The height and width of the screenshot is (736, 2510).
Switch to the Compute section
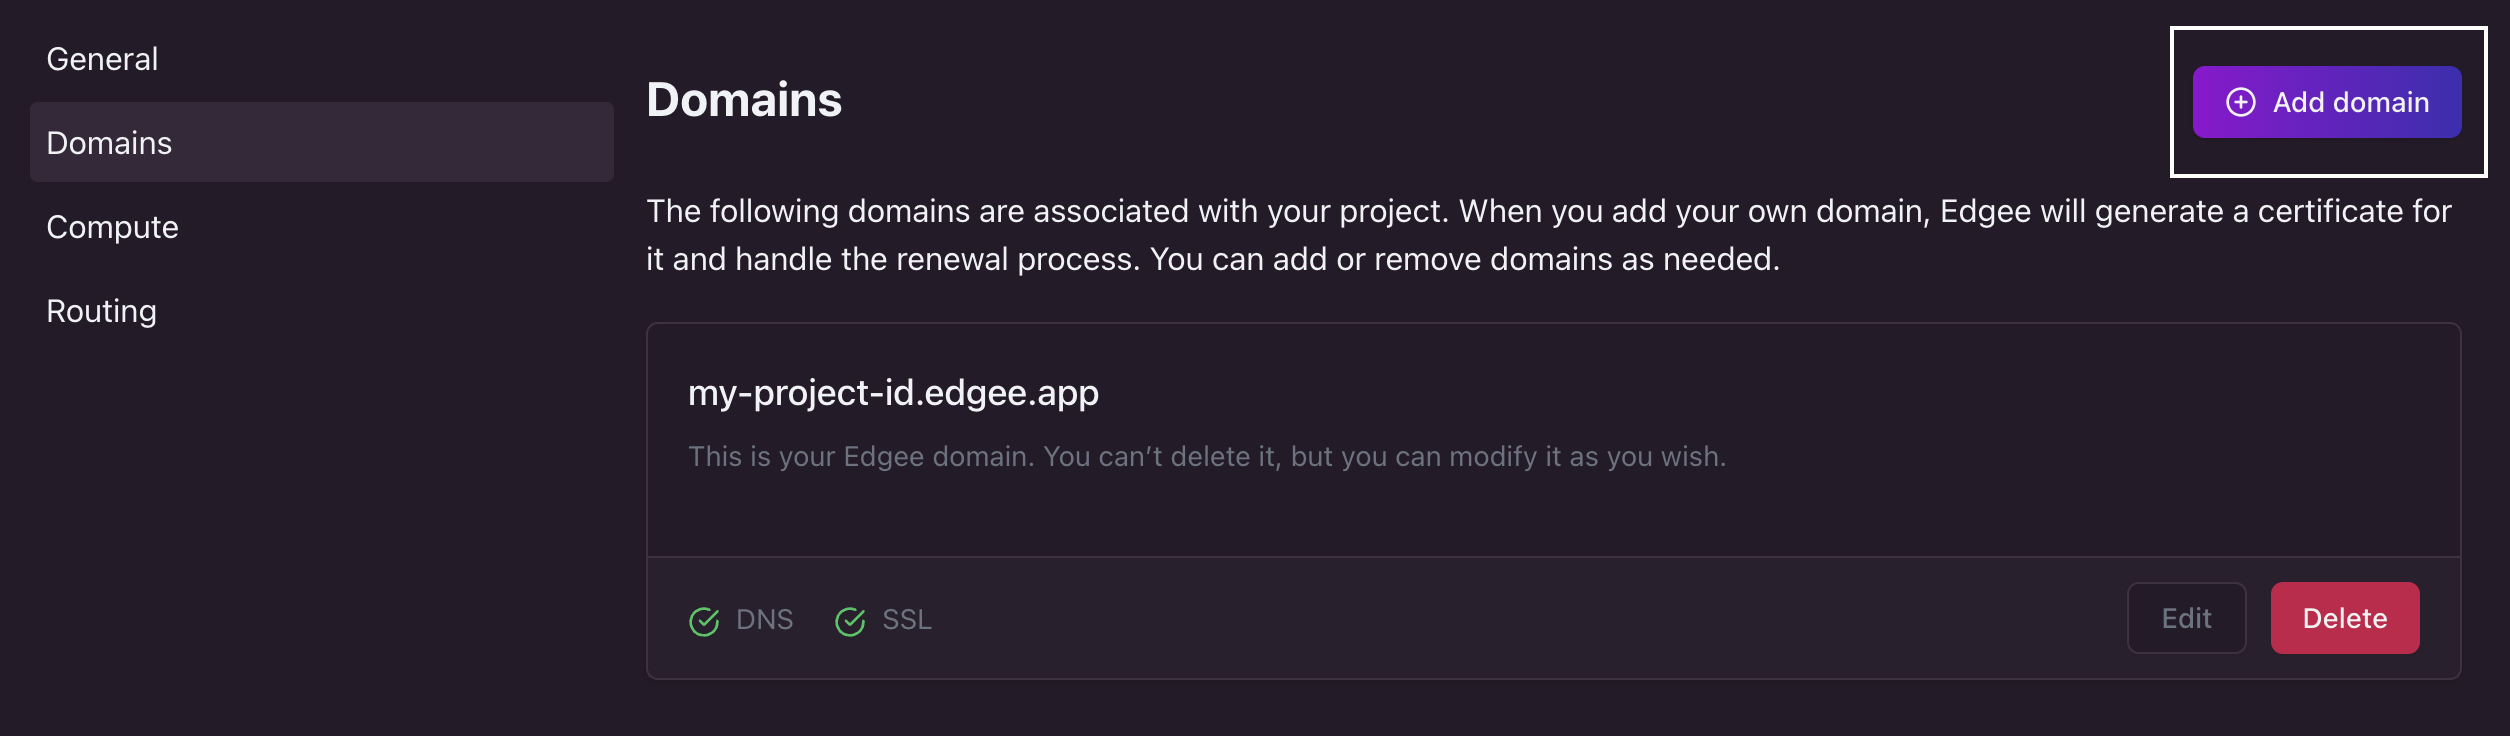pyautogui.click(x=112, y=227)
